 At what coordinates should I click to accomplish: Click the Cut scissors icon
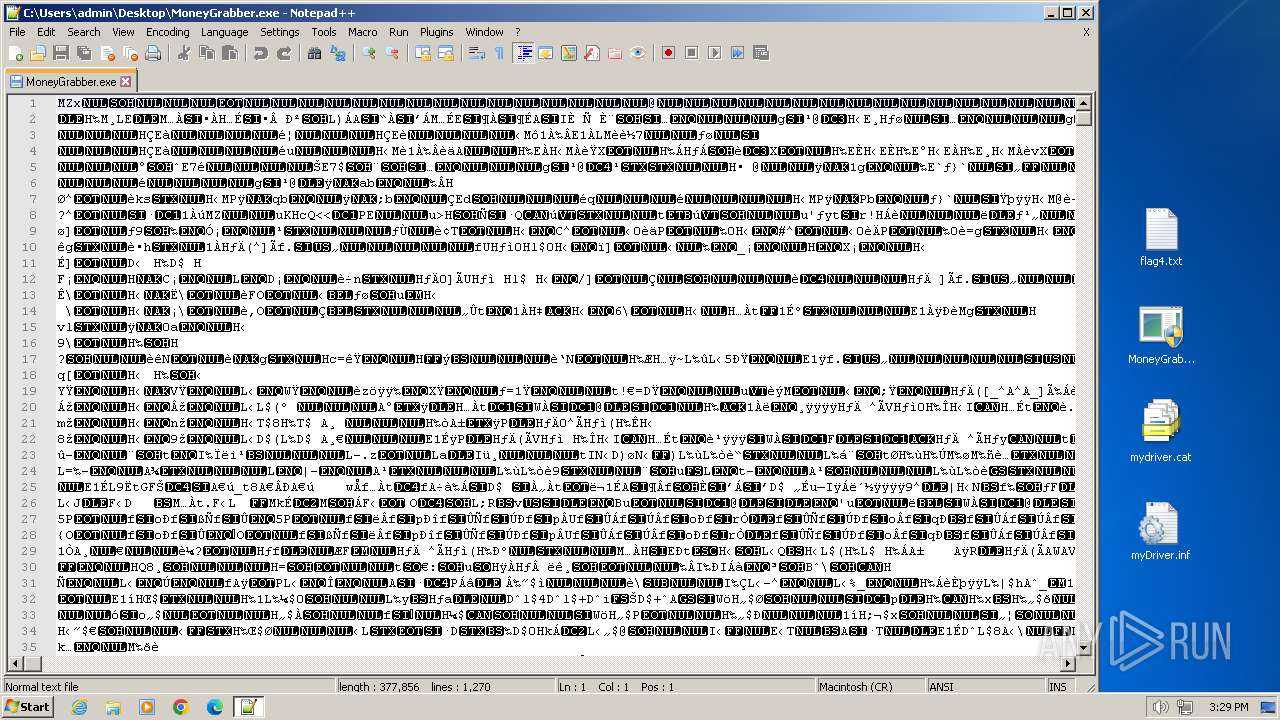[184, 53]
